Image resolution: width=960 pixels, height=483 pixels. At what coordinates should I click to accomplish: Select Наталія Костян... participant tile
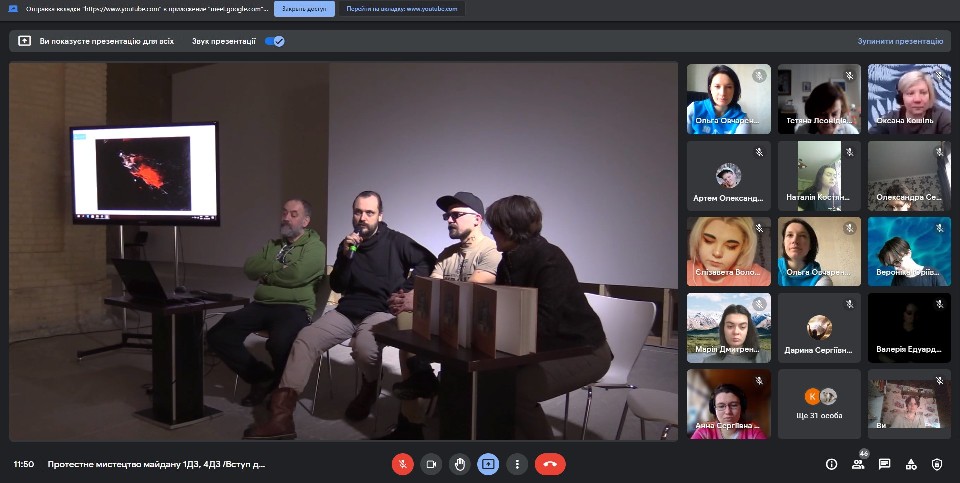[x=819, y=176]
